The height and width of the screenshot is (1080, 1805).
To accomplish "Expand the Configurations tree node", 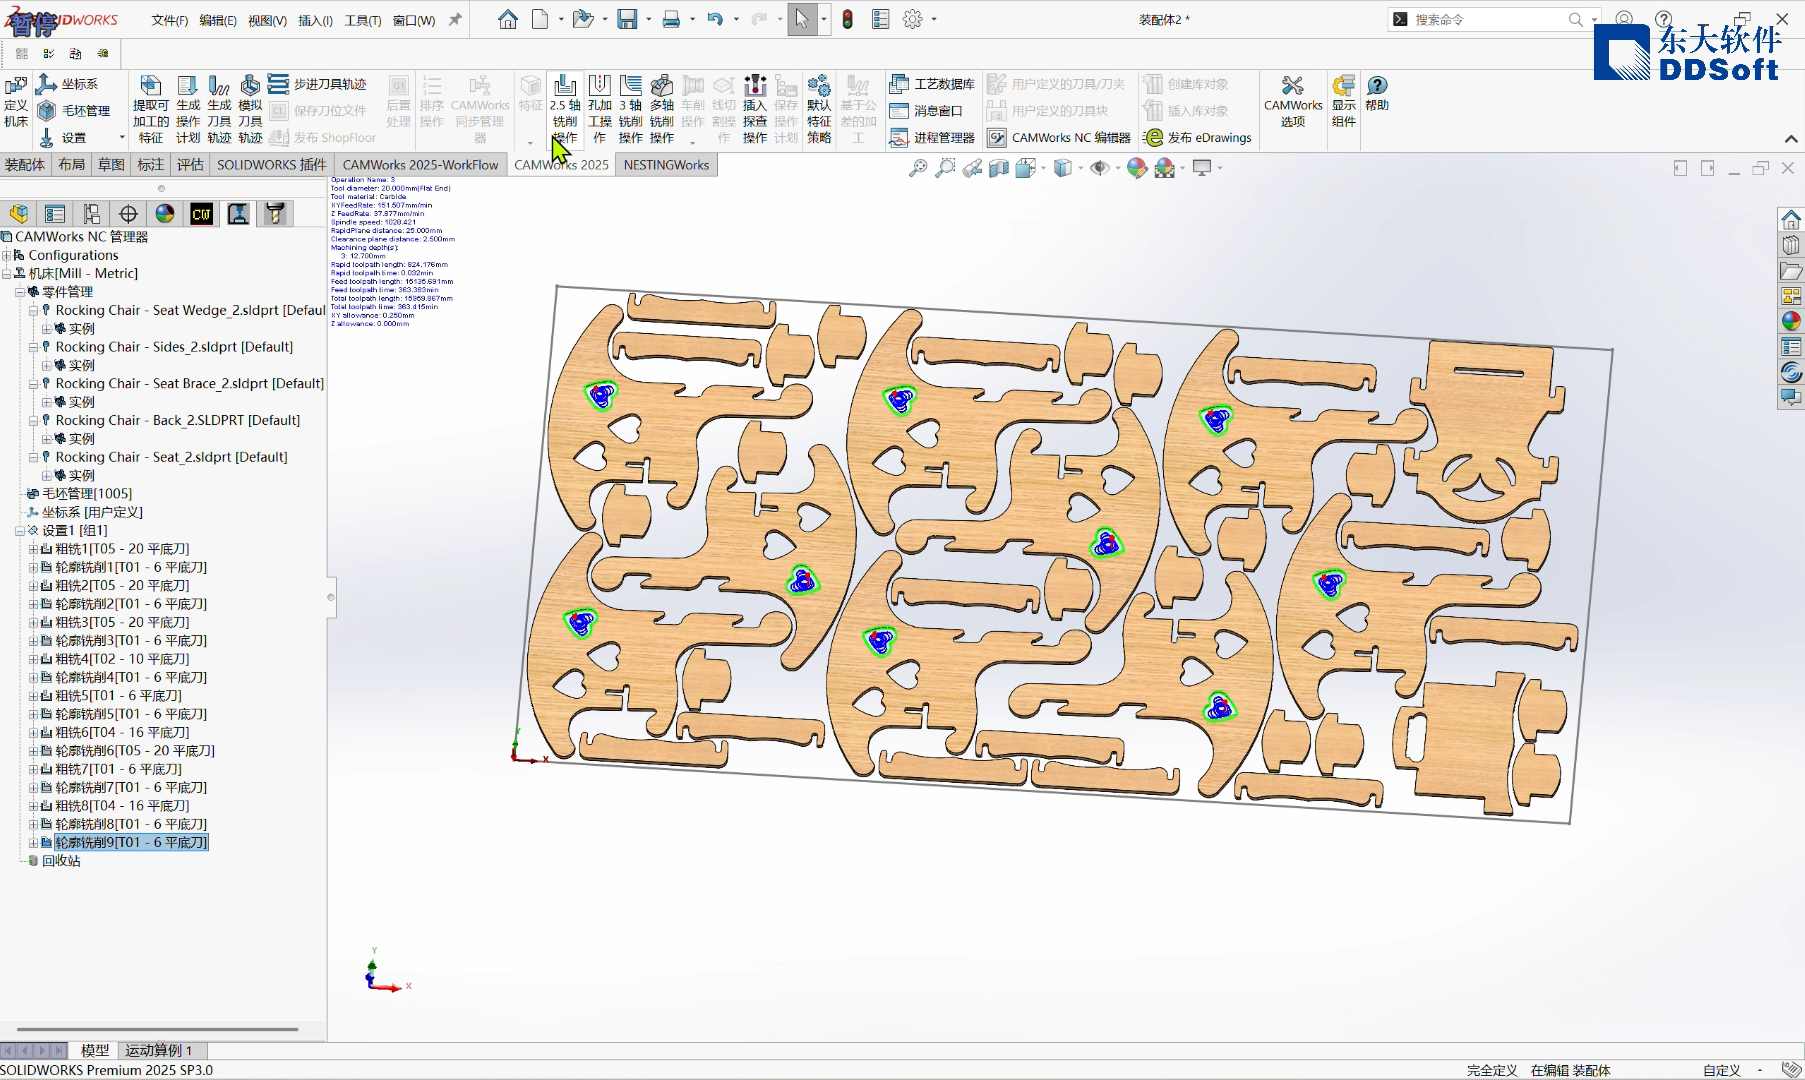I will pyautogui.click(x=6, y=255).
